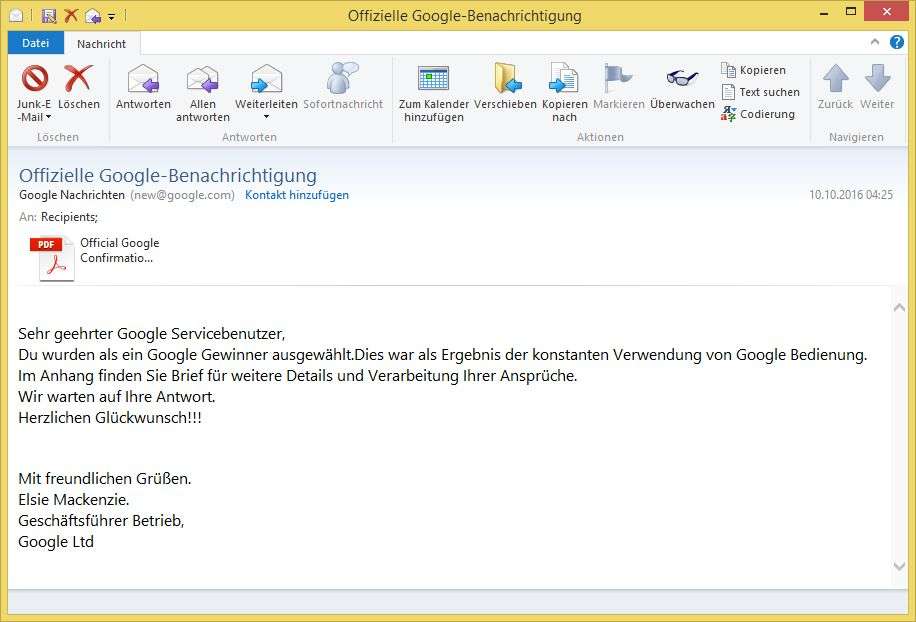Click the message body scroll down arrow
The height and width of the screenshot is (622, 916).
(x=900, y=566)
